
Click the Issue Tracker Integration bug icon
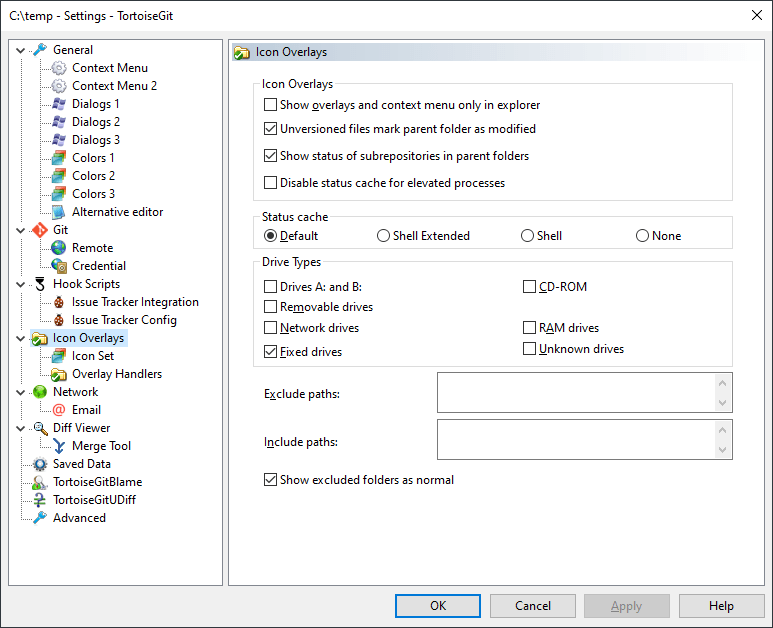[x=59, y=302]
